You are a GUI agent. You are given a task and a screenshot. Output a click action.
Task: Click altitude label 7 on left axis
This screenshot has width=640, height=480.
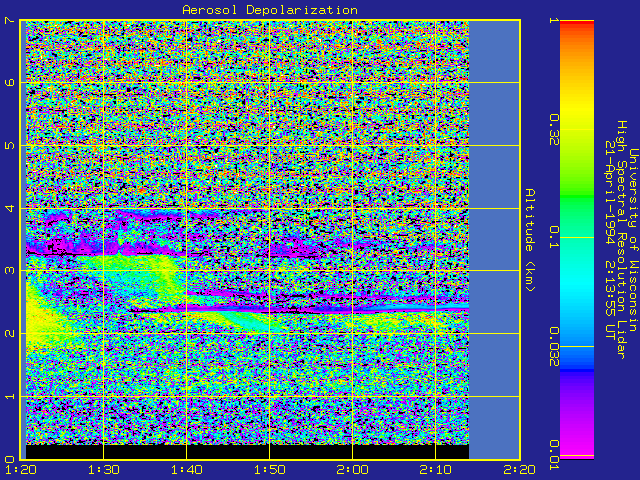point(9,20)
